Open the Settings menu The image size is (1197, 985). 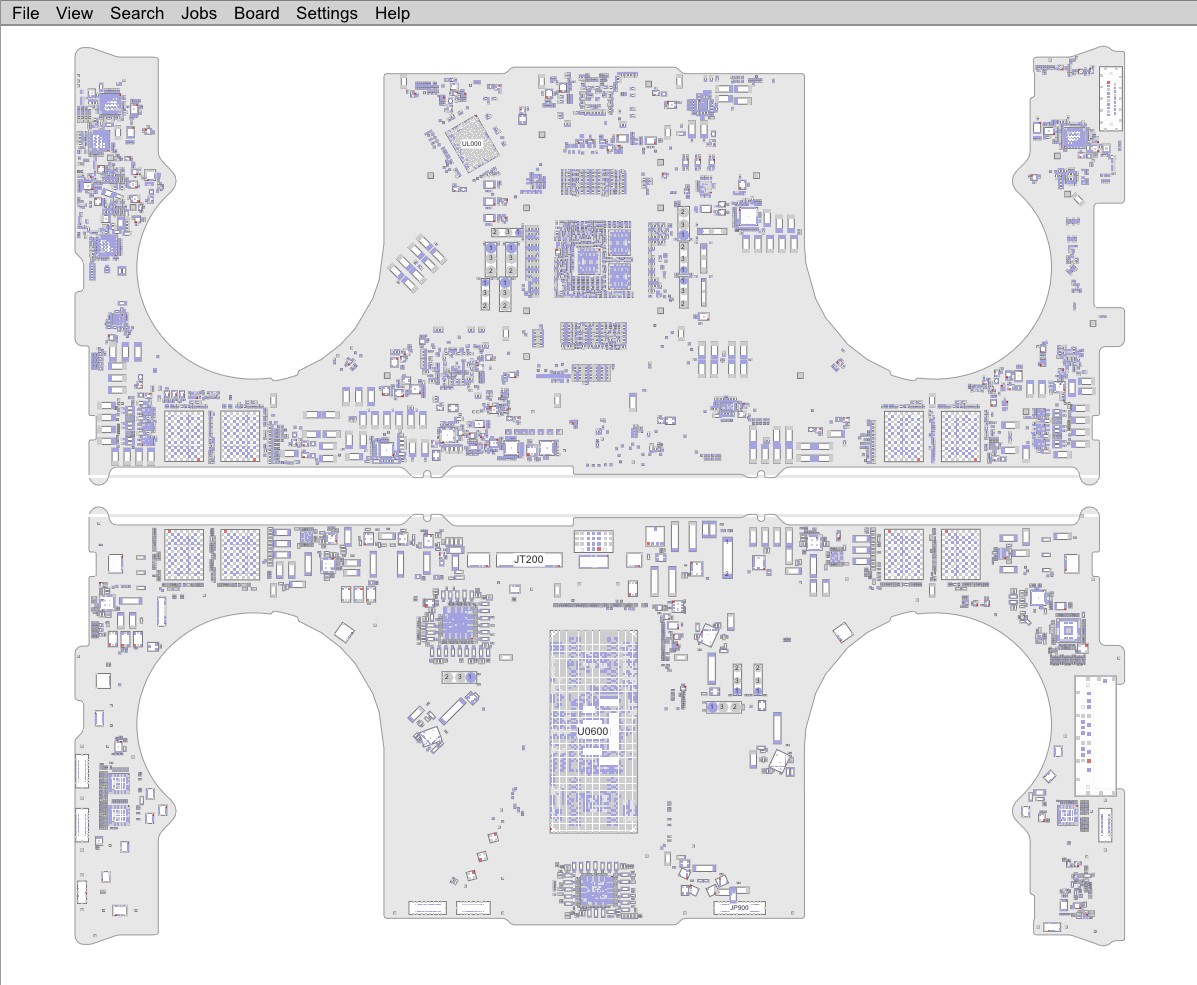click(326, 13)
